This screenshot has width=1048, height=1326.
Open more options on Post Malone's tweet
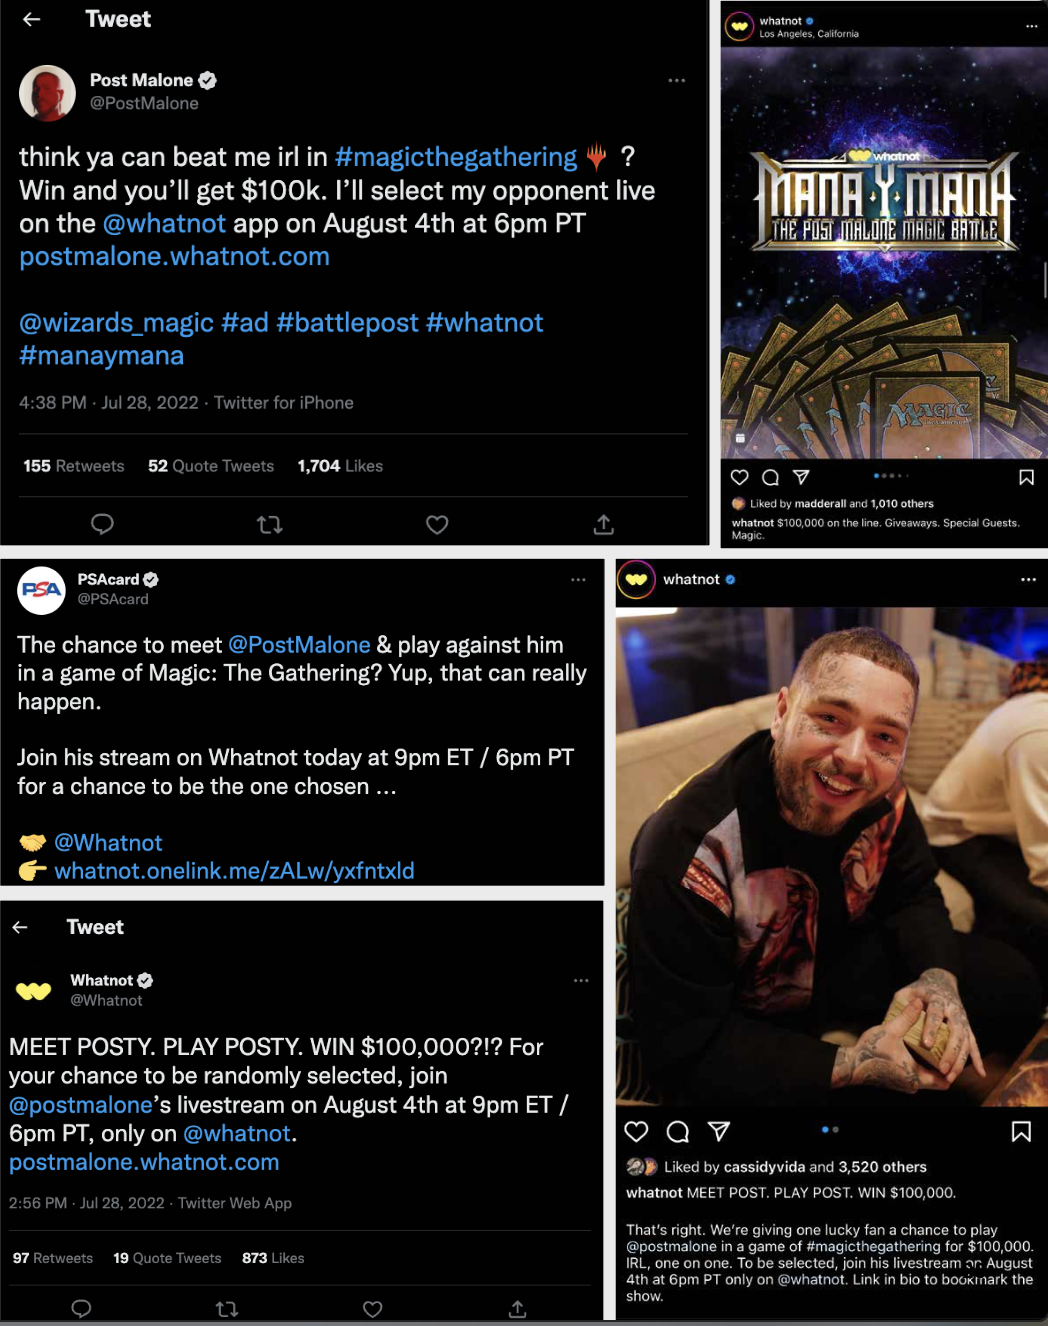677,80
